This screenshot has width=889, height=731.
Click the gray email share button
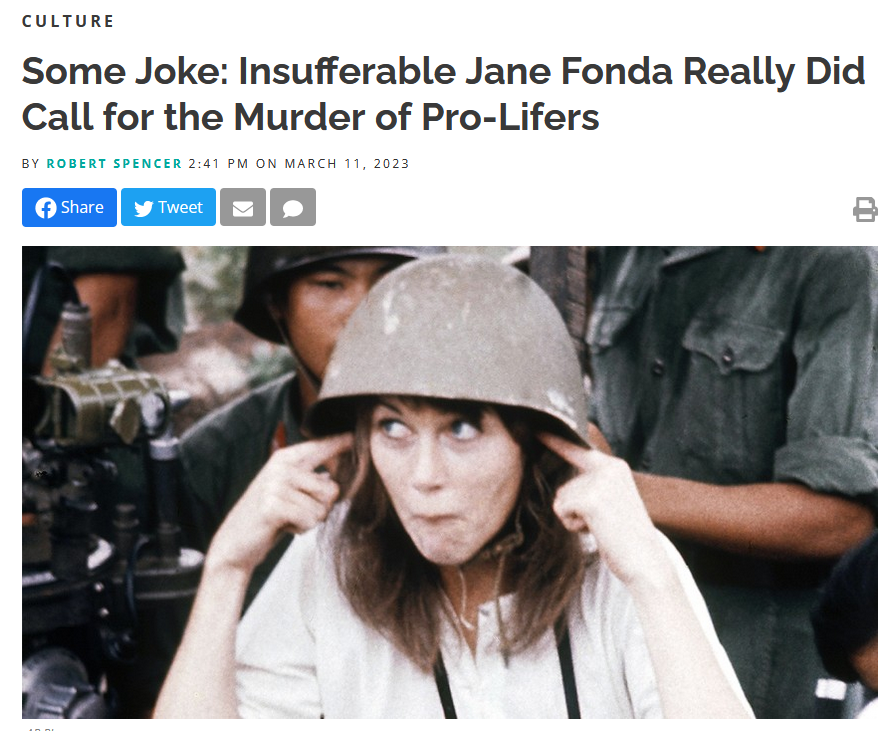point(243,208)
